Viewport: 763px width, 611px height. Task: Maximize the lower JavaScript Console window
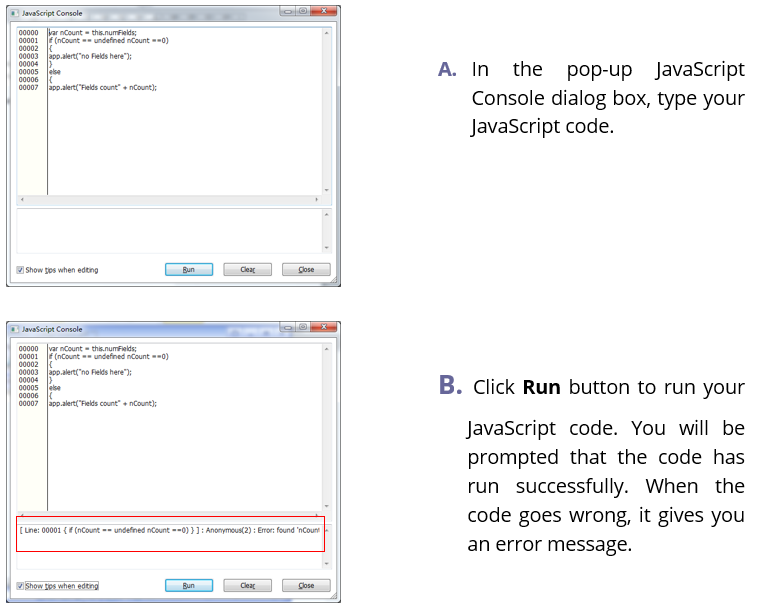303,327
